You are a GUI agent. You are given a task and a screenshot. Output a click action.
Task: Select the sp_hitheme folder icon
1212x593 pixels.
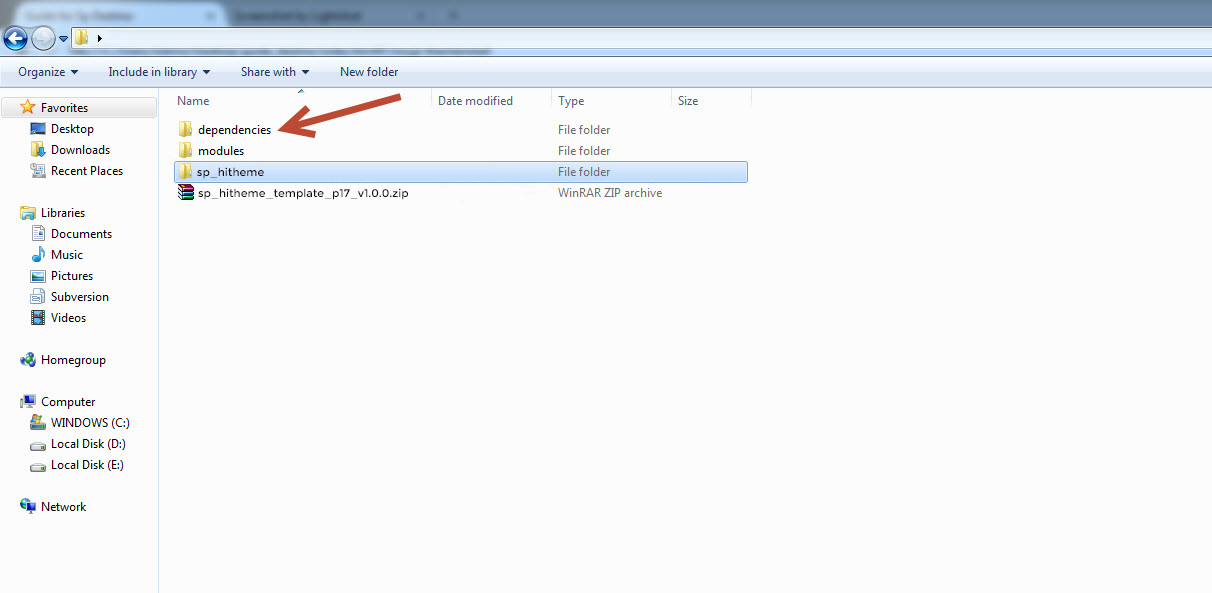pyautogui.click(x=186, y=172)
